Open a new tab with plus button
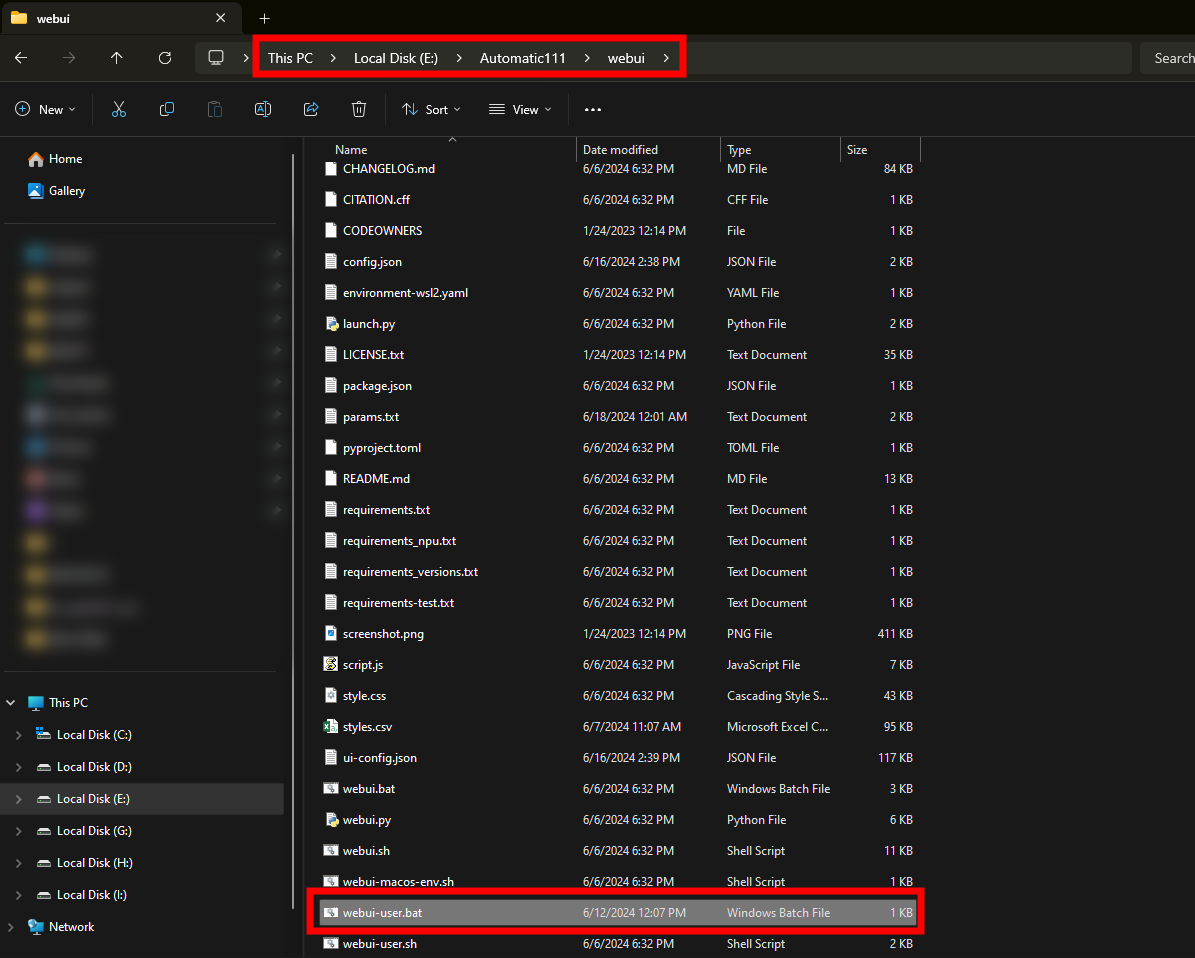Screen dimensions: 1195x958 [265, 18]
